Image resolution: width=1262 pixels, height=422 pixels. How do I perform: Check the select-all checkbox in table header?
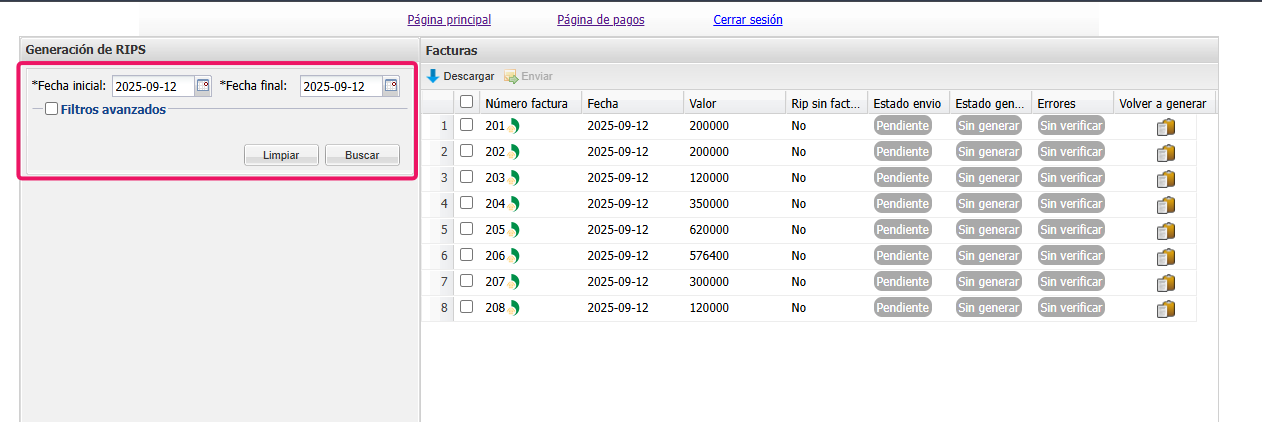tap(466, 102)
